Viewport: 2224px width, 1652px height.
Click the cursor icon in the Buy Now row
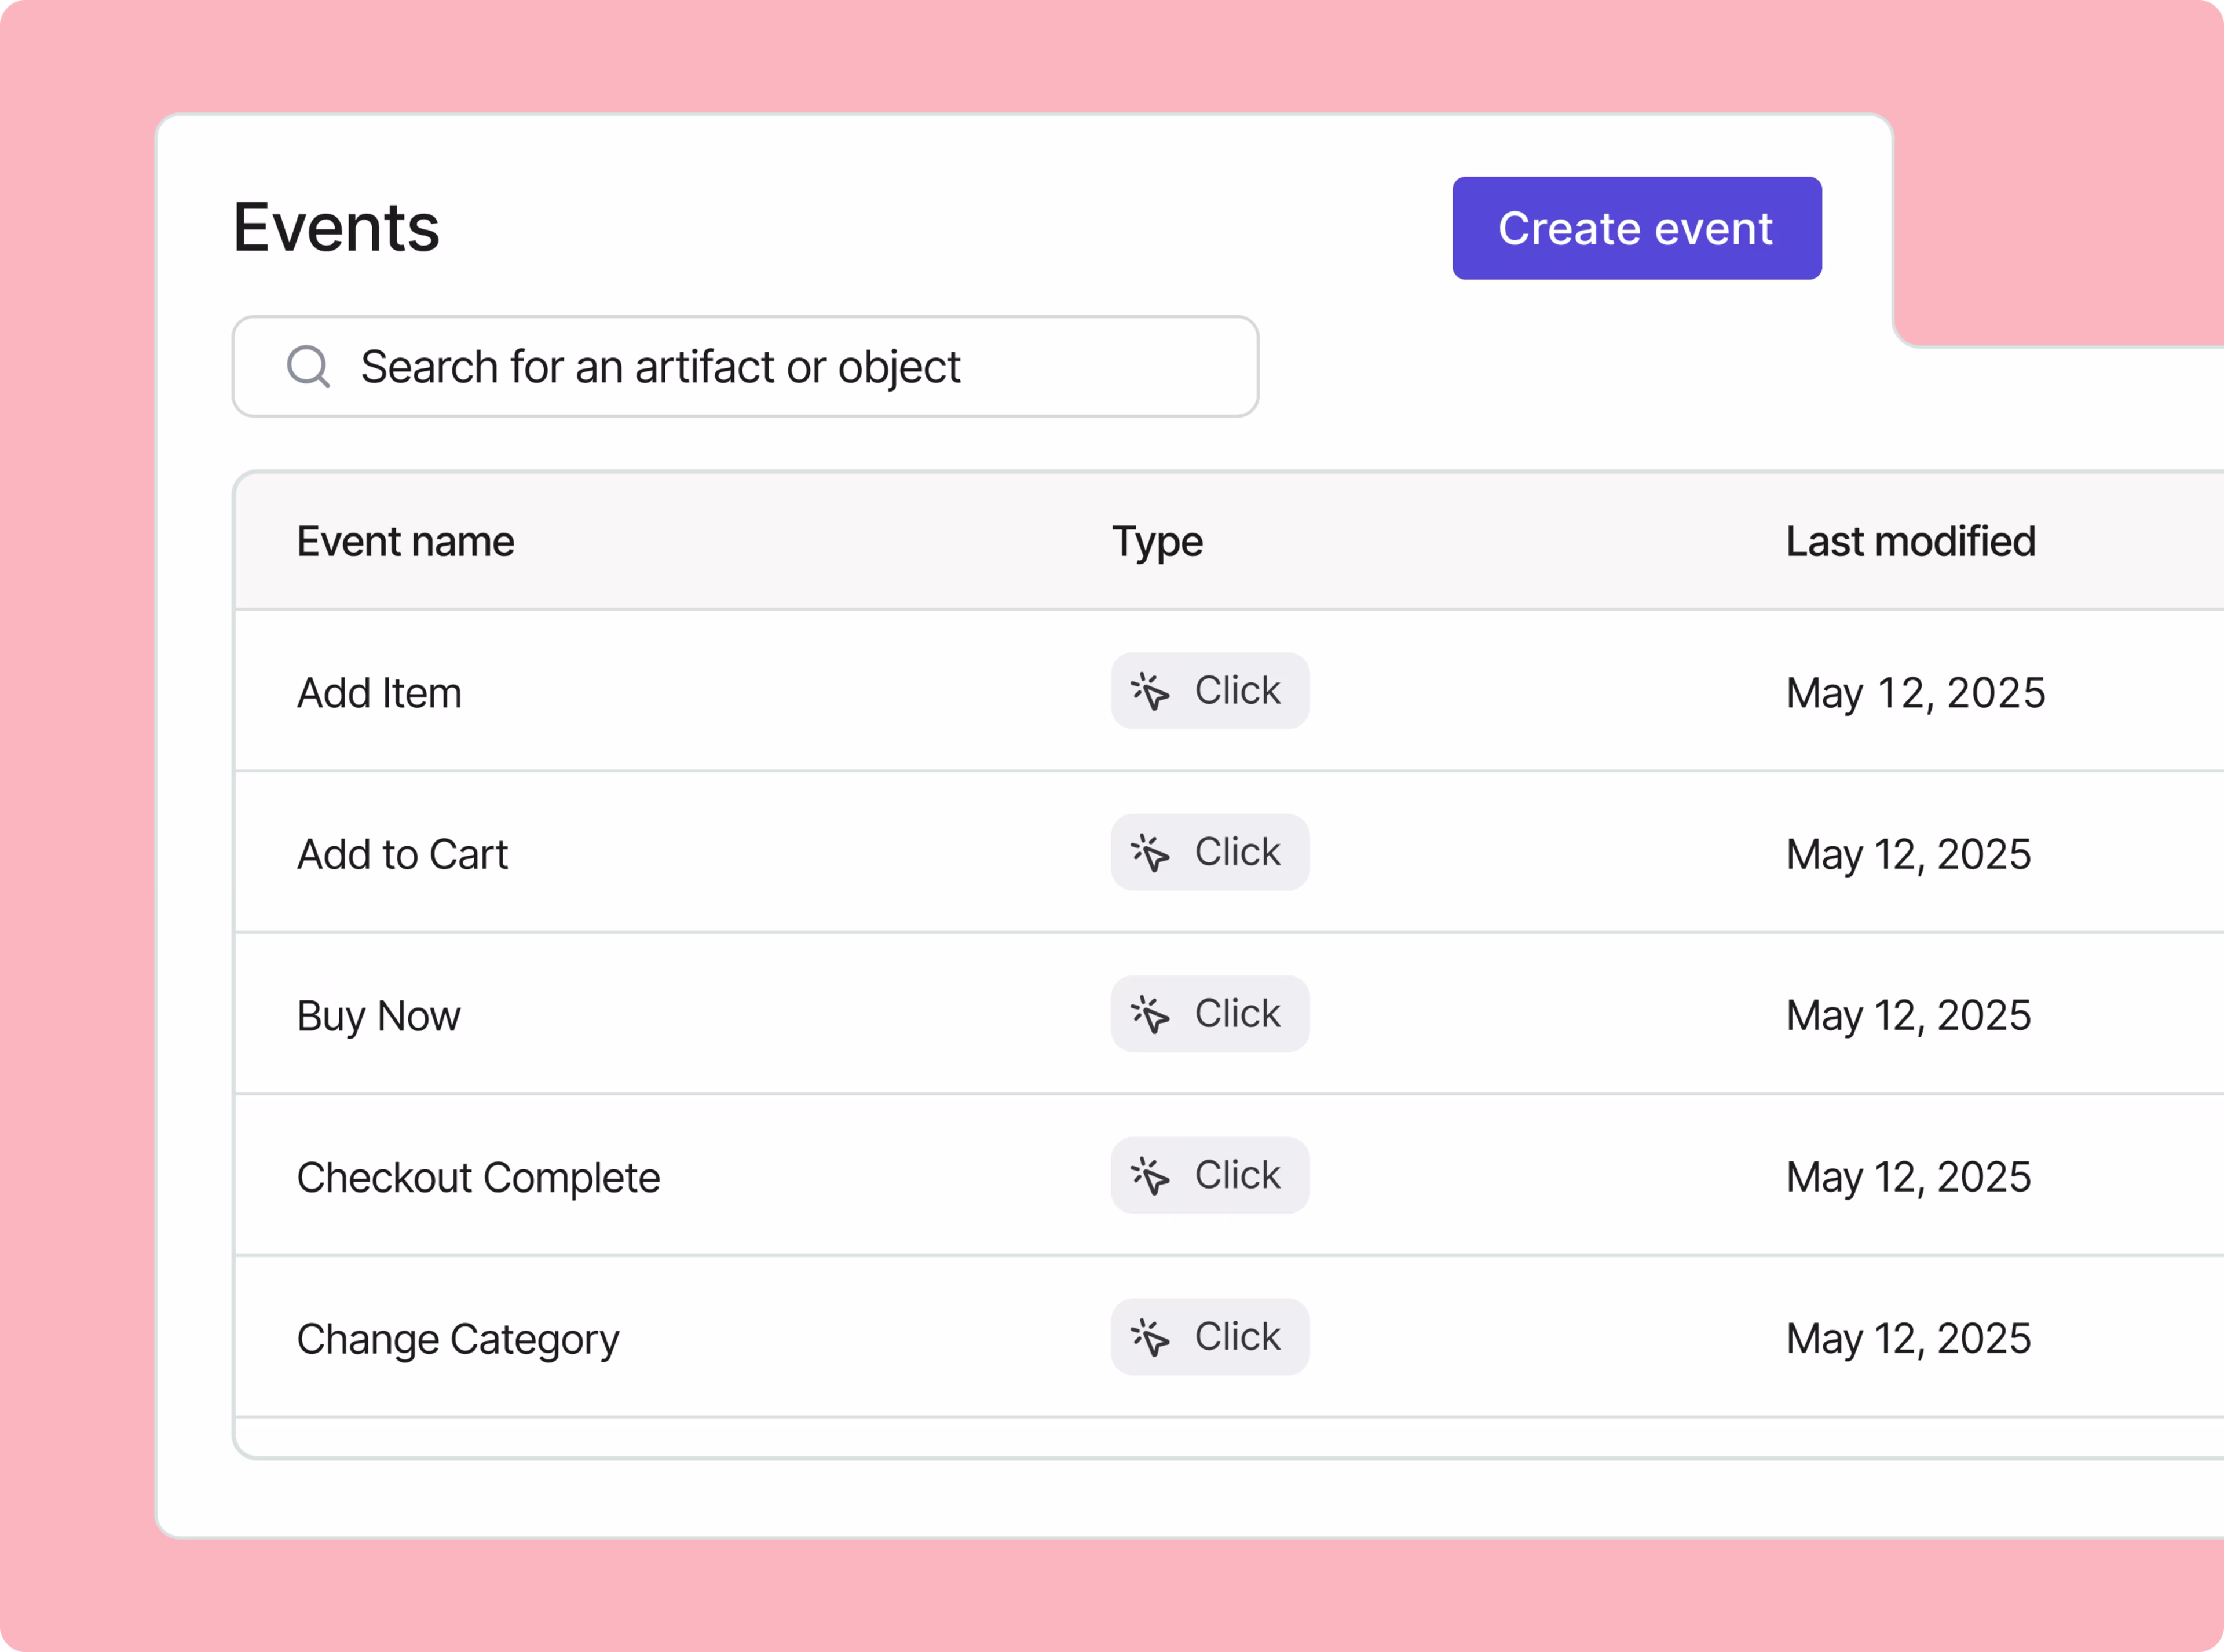(x=1151, y=1013)
